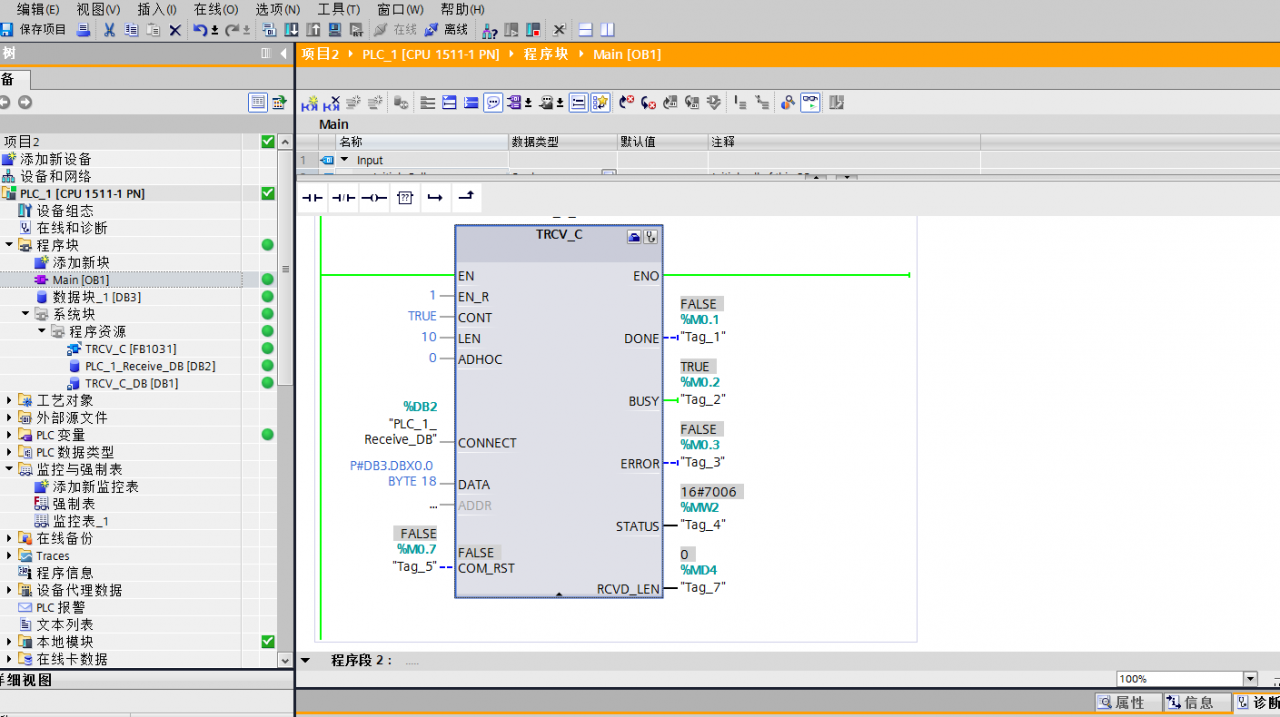Click the split editor vertically icon

607,30
